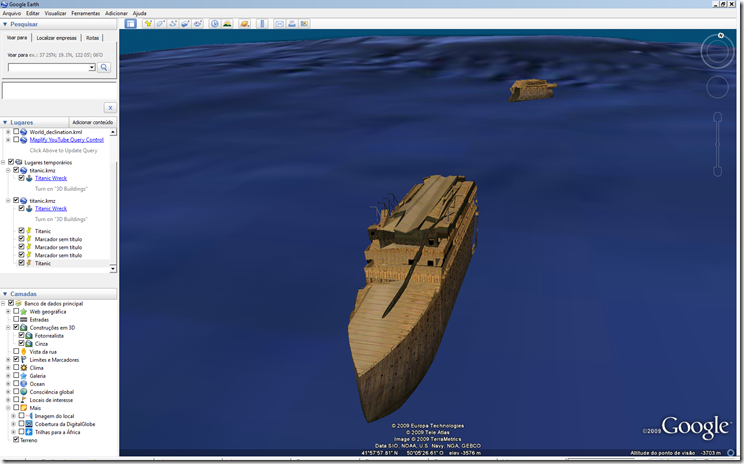The height and width of the screenshot is (464, 744).
Task: Open the Editar menu
Action: [x=33, y=13]
